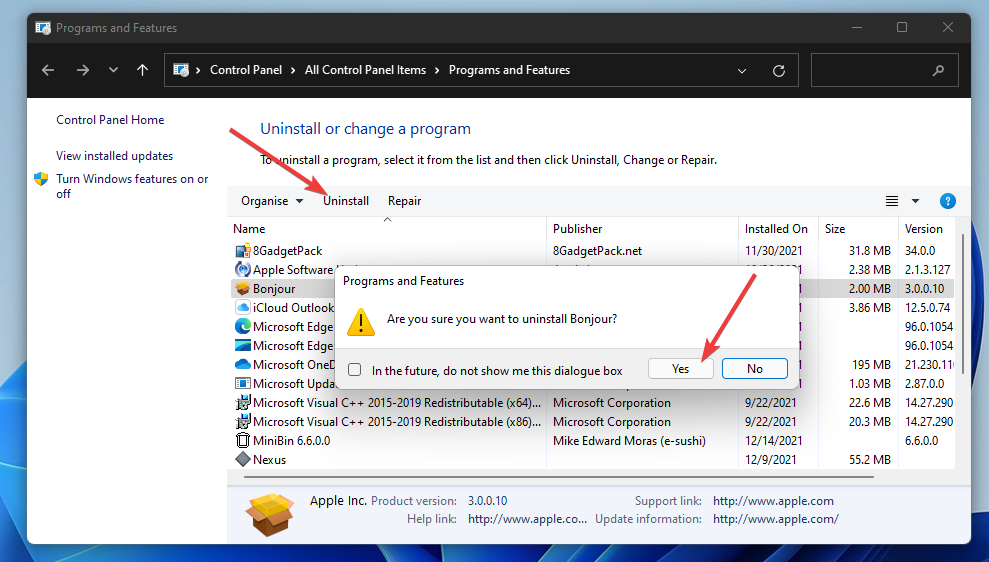Click the iCloud Outlook icon

point(243,308)
